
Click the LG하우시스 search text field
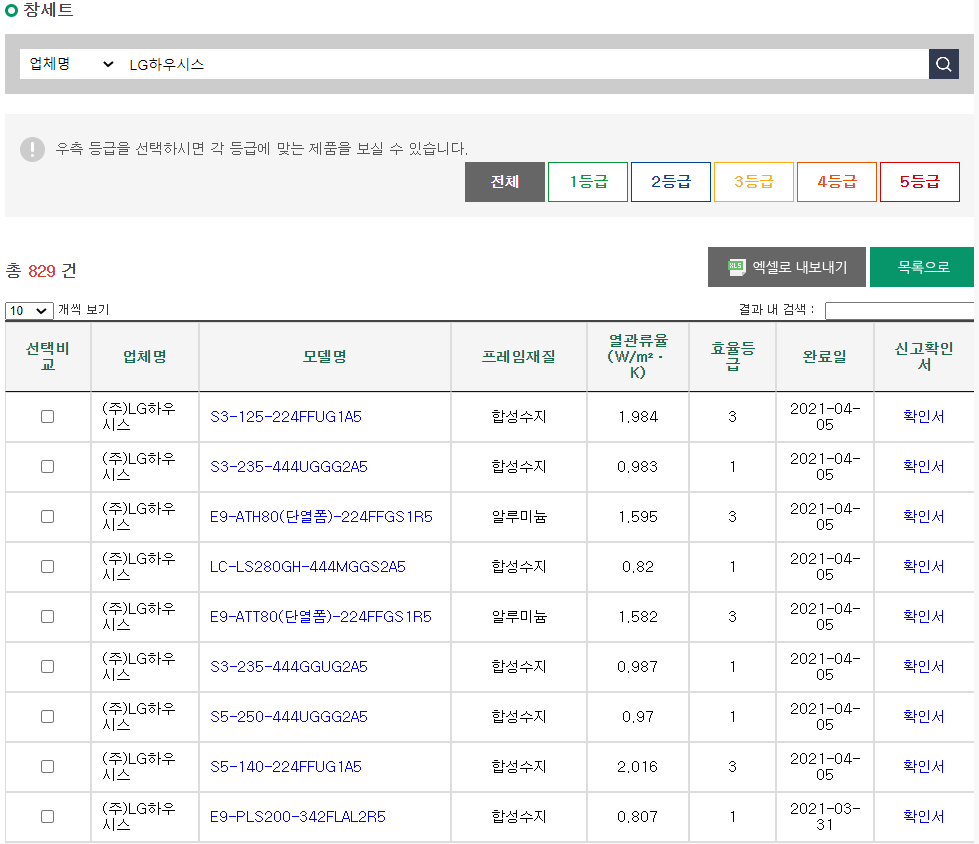point(526,64)
